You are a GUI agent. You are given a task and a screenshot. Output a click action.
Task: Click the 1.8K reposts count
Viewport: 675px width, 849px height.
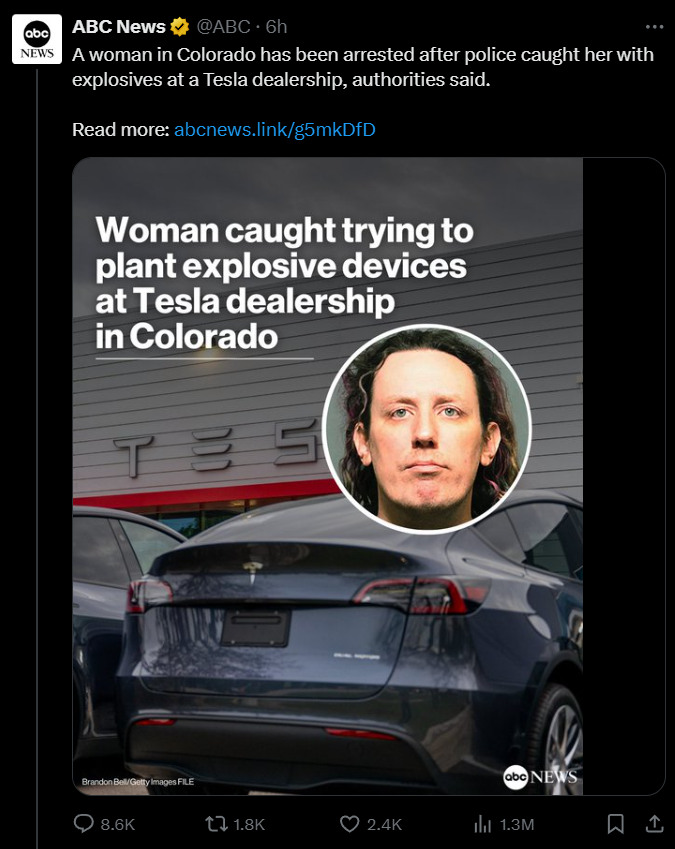[x=249, y=824]
